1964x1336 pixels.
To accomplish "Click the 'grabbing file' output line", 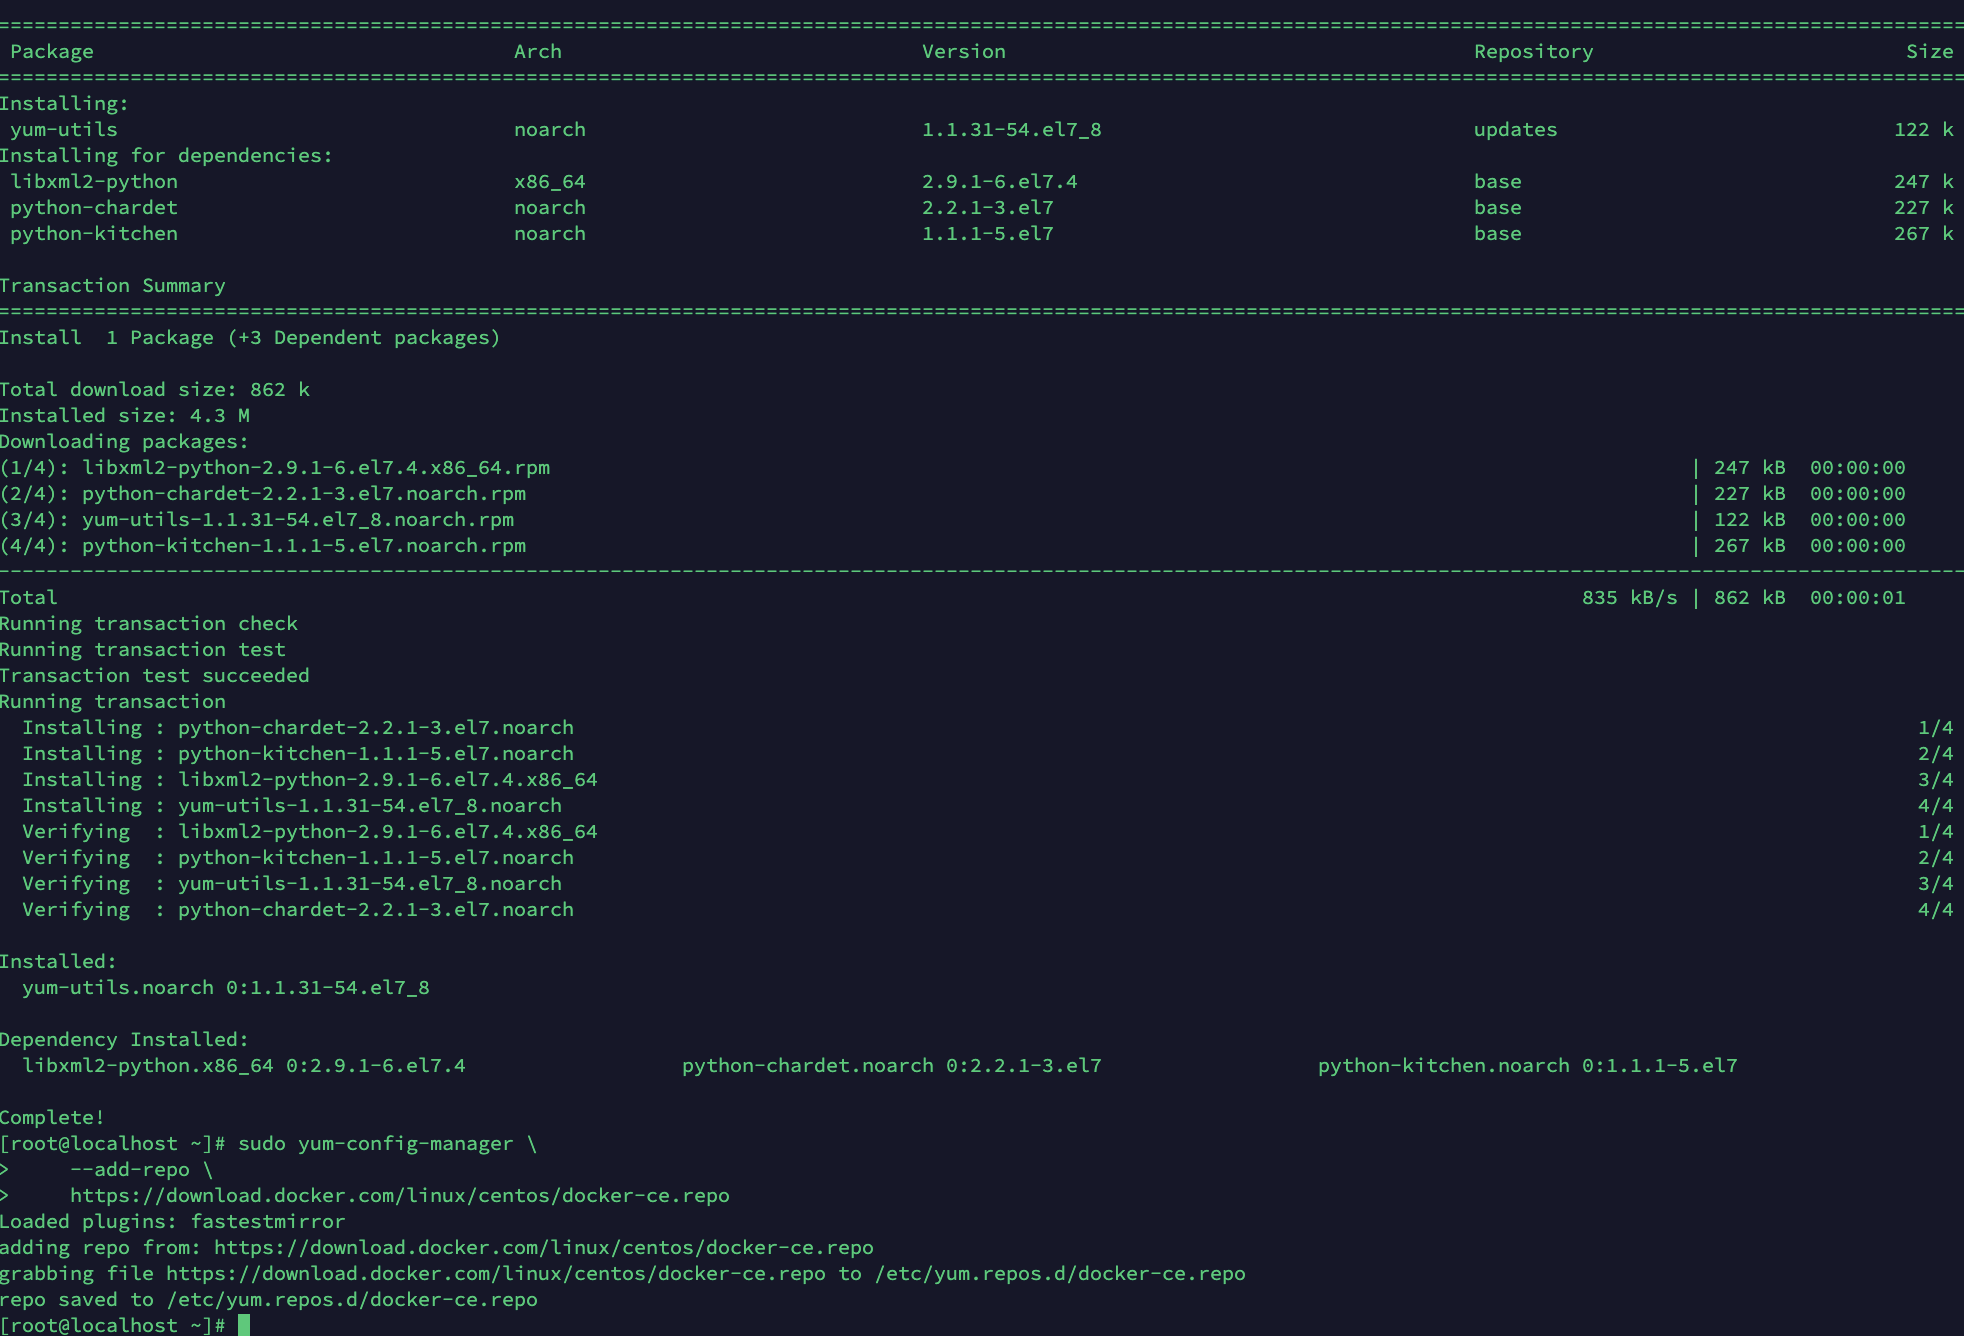I will [623, 1273].
